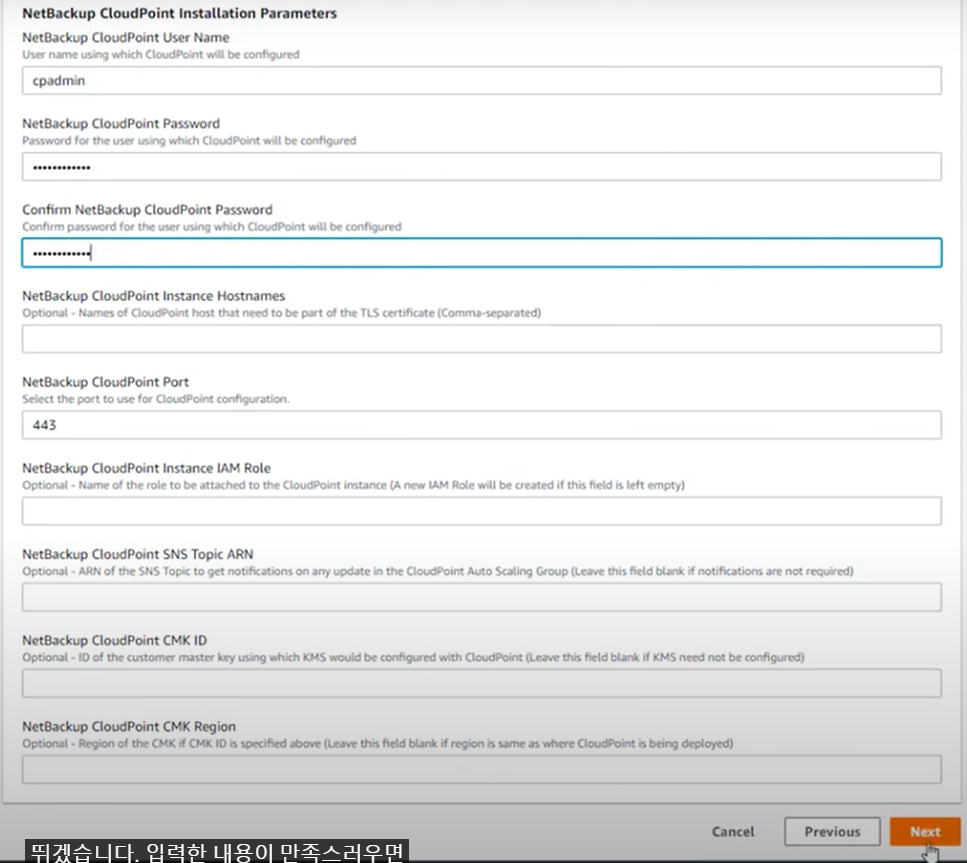The width and height of the screenshot is (967, 863).
Task: Click the CloudPoint CMK ID field
Action: pyautogui.click(x=482, y=683)
